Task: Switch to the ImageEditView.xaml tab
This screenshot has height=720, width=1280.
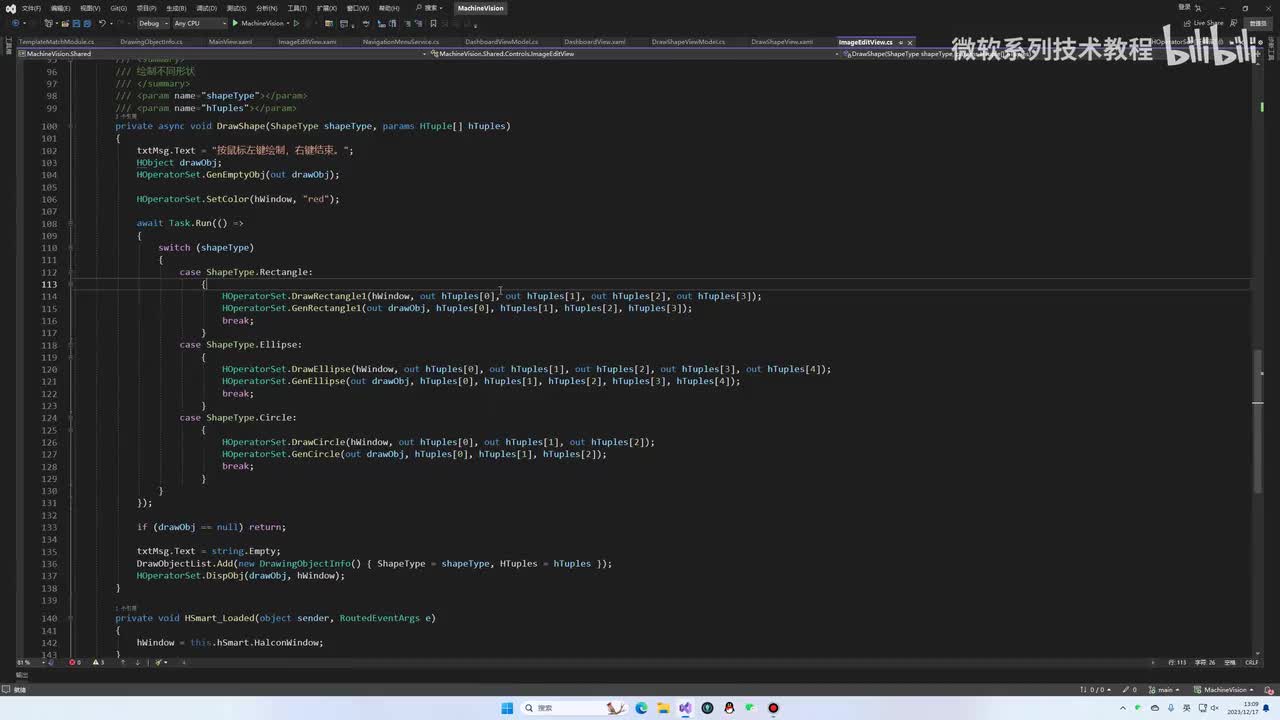Action: [x=307, y=42]
